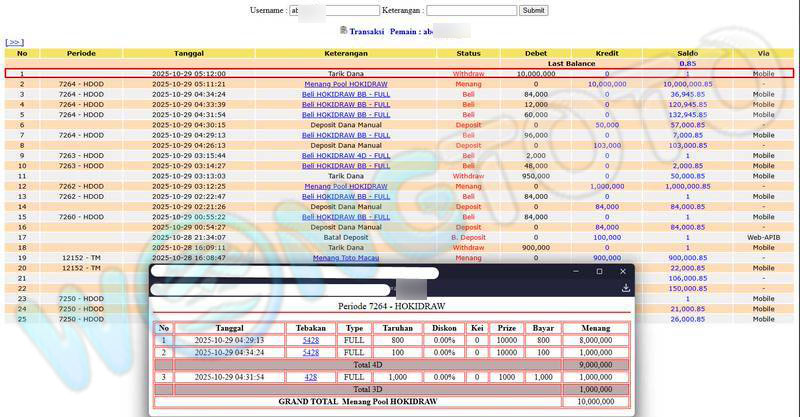Click the >> next page link
800x417 pixels.
(x=14, y=42)
